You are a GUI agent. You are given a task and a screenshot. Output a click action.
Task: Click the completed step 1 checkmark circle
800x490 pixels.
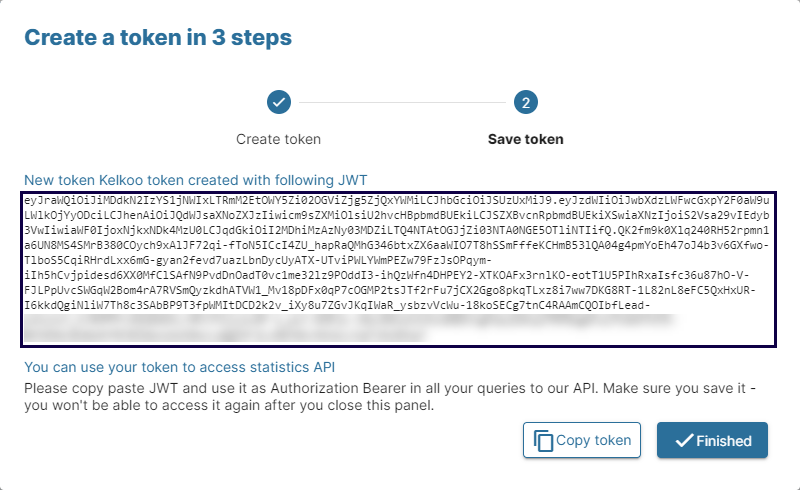(279, 102)
